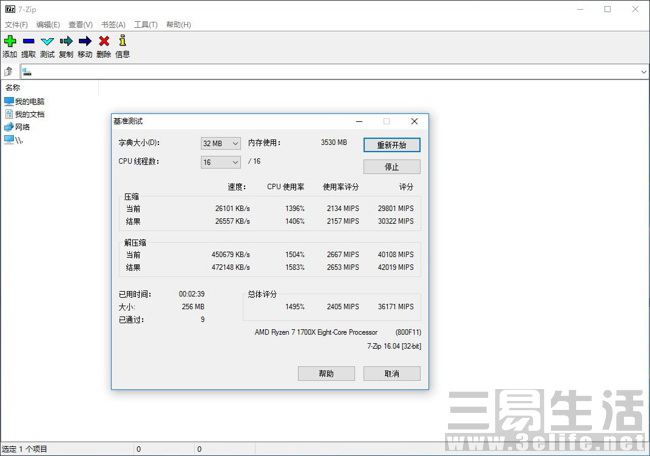Screen dimensions: 650x456
Task: Click the address bar path field
Action: pos(335,72)
